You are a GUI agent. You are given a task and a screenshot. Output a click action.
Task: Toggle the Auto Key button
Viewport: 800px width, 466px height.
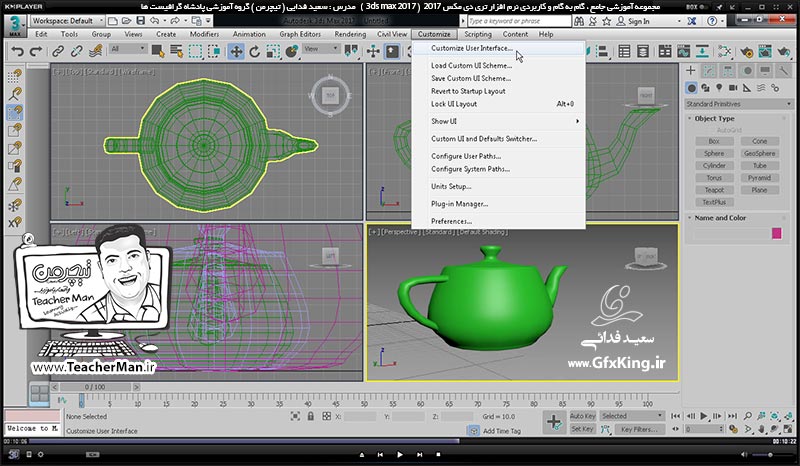coord(583,416)
